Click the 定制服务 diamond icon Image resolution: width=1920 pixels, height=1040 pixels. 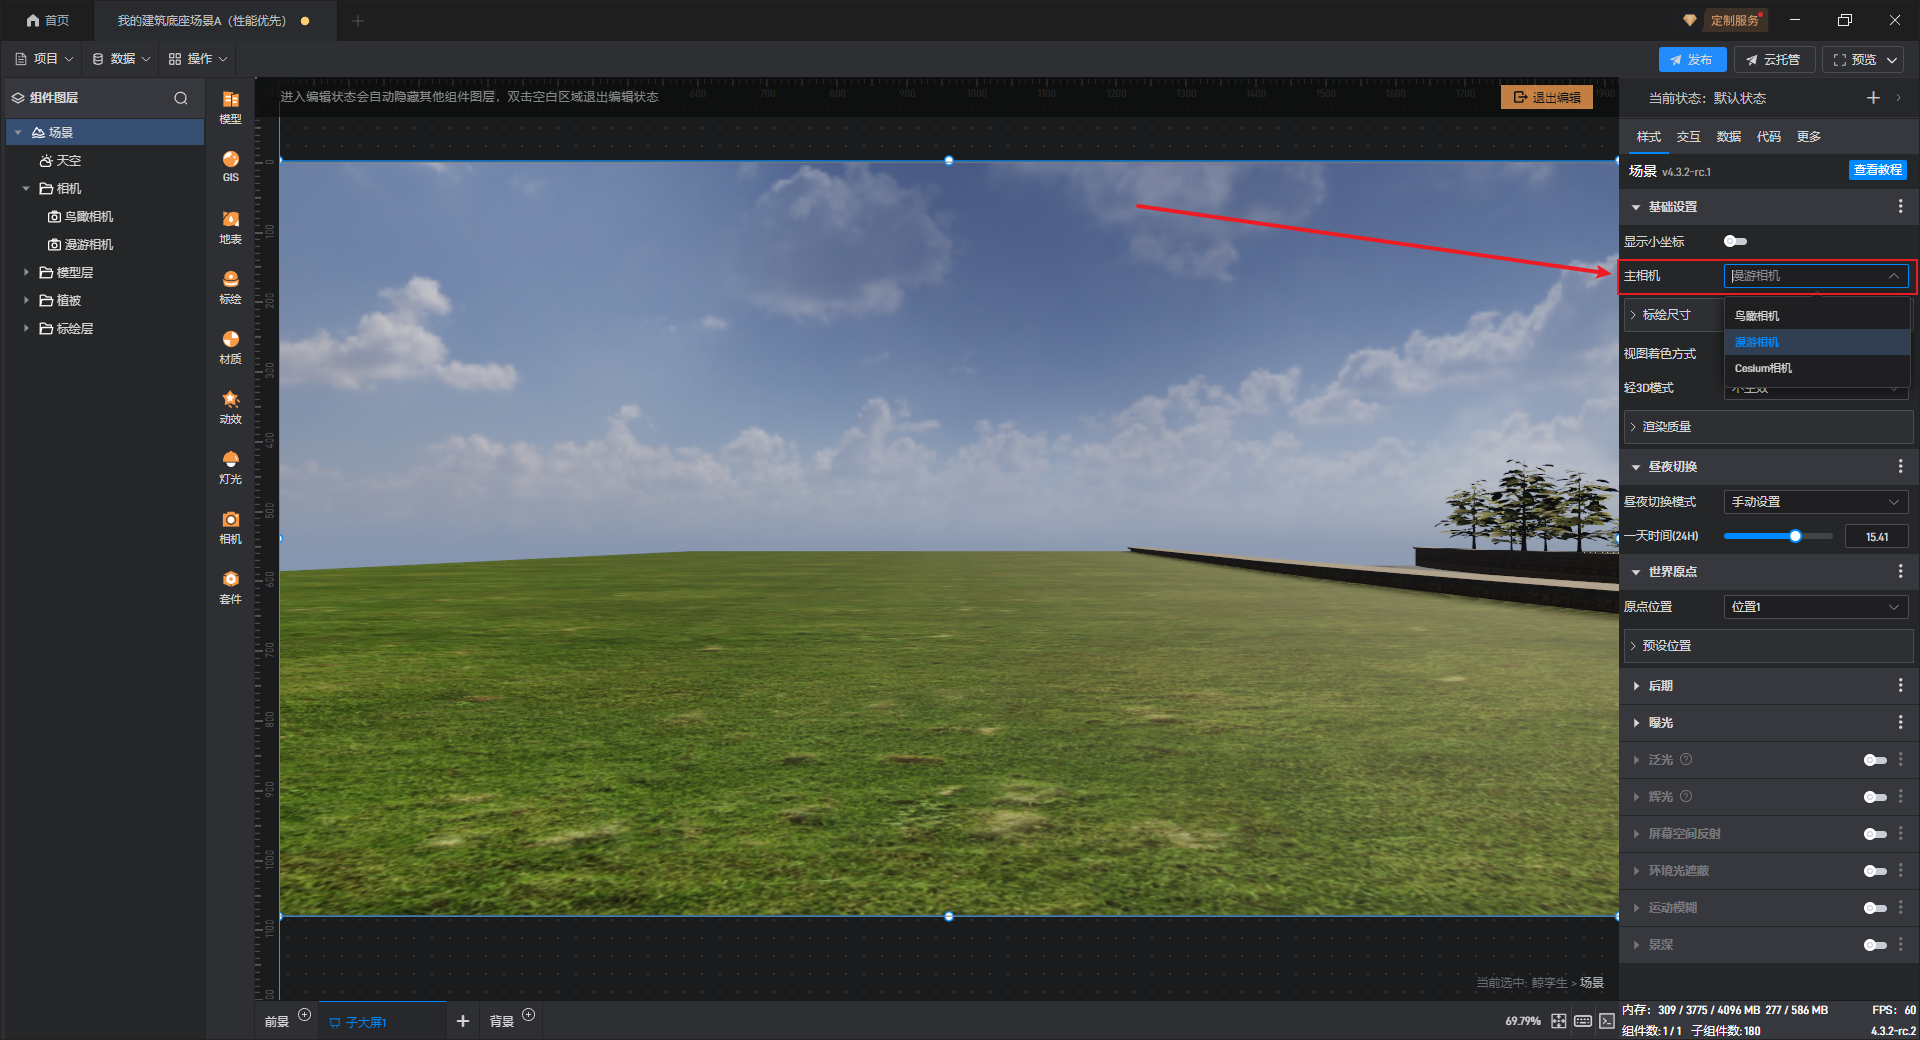[1690, 20]
